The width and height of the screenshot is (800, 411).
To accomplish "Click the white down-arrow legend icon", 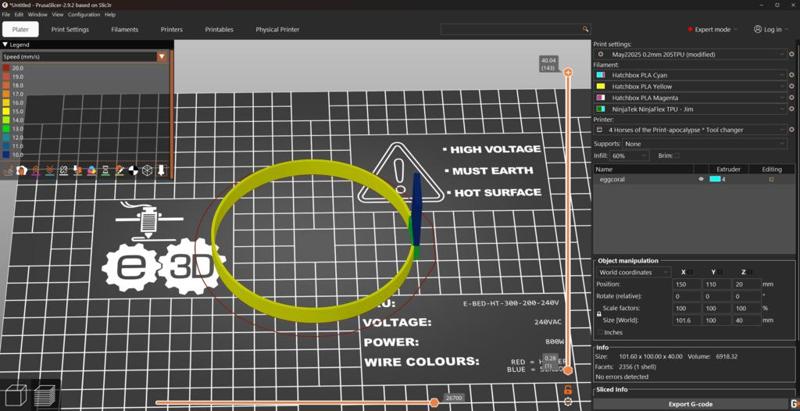I will coord(161,170).
